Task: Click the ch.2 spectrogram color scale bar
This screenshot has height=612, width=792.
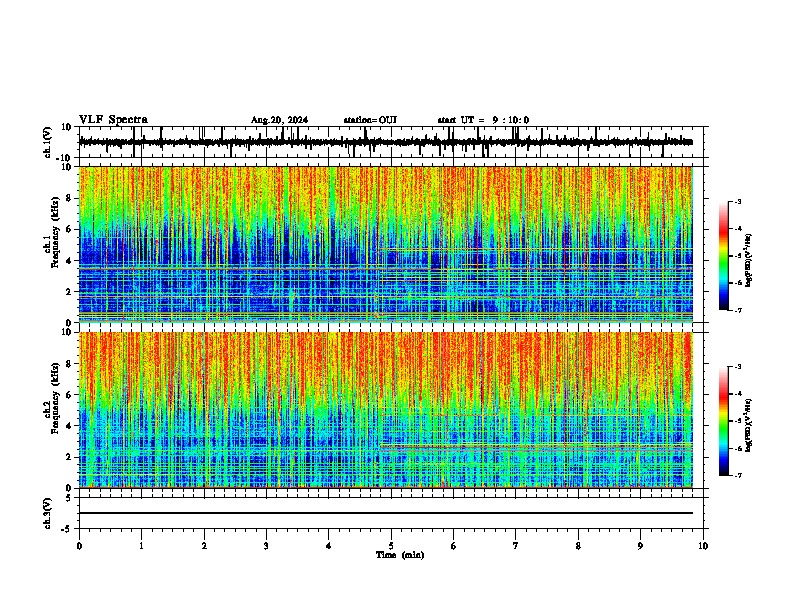Action: (724, 421)
